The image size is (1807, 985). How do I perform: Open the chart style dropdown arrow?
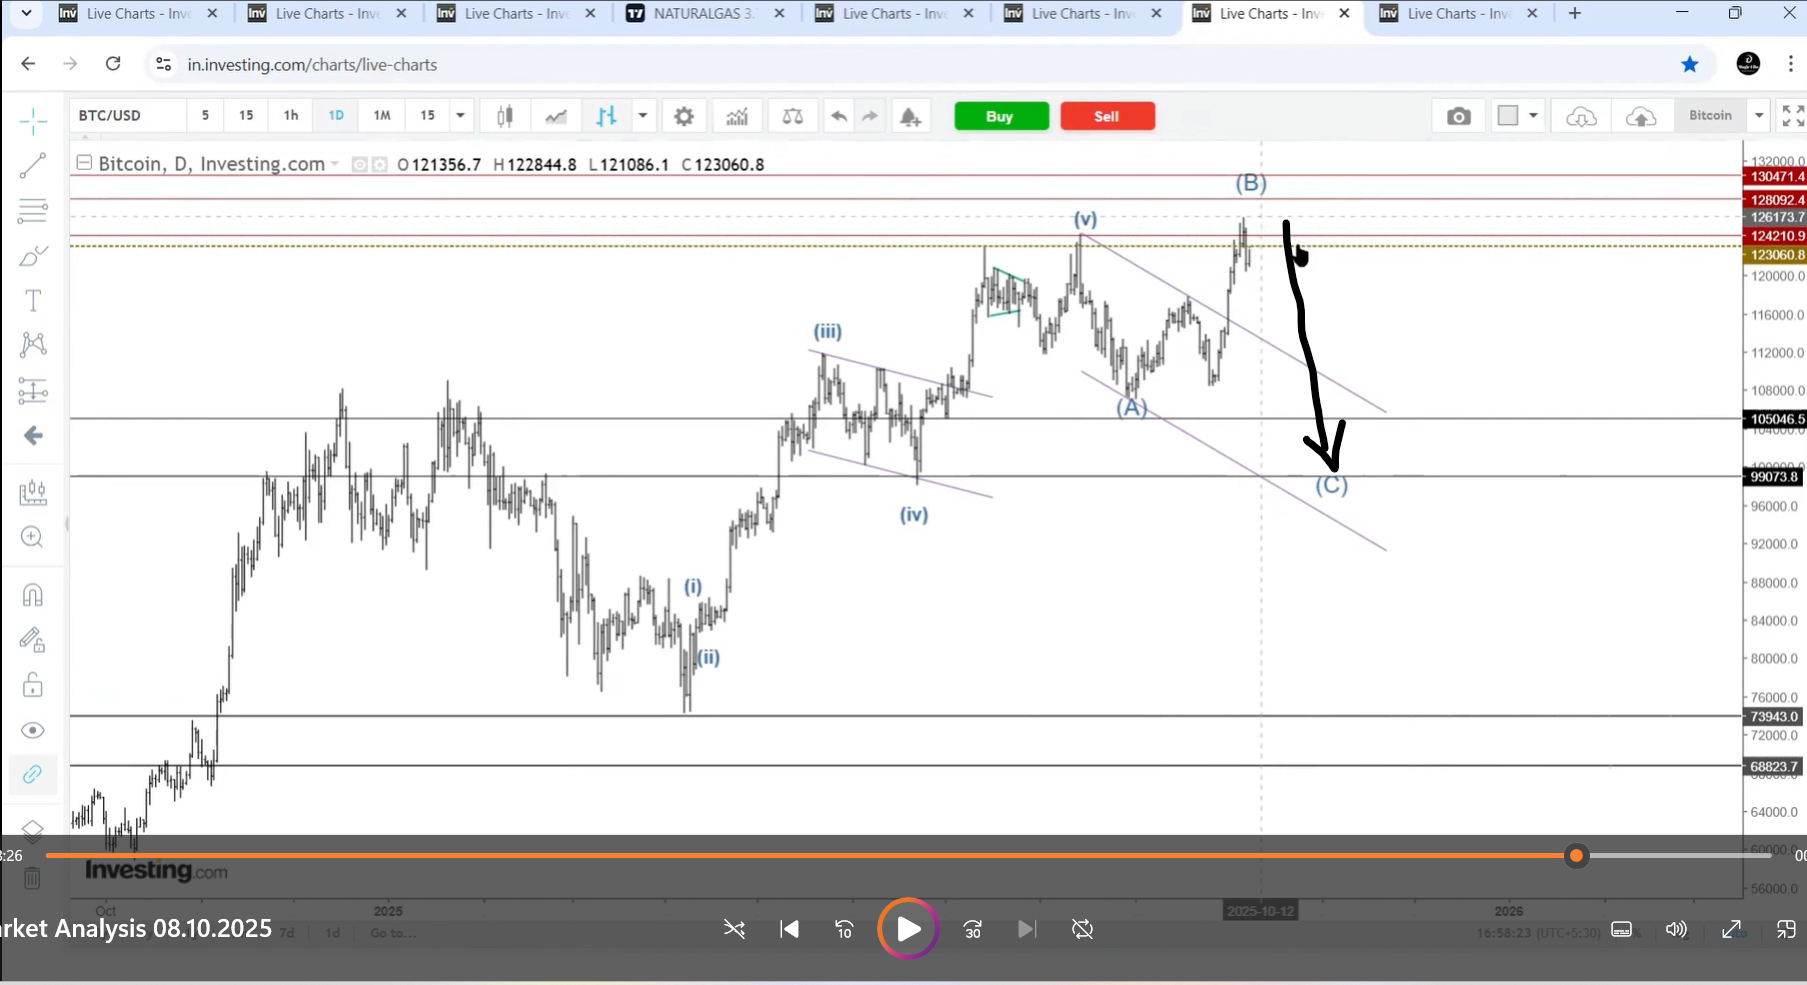coord(643,116)
